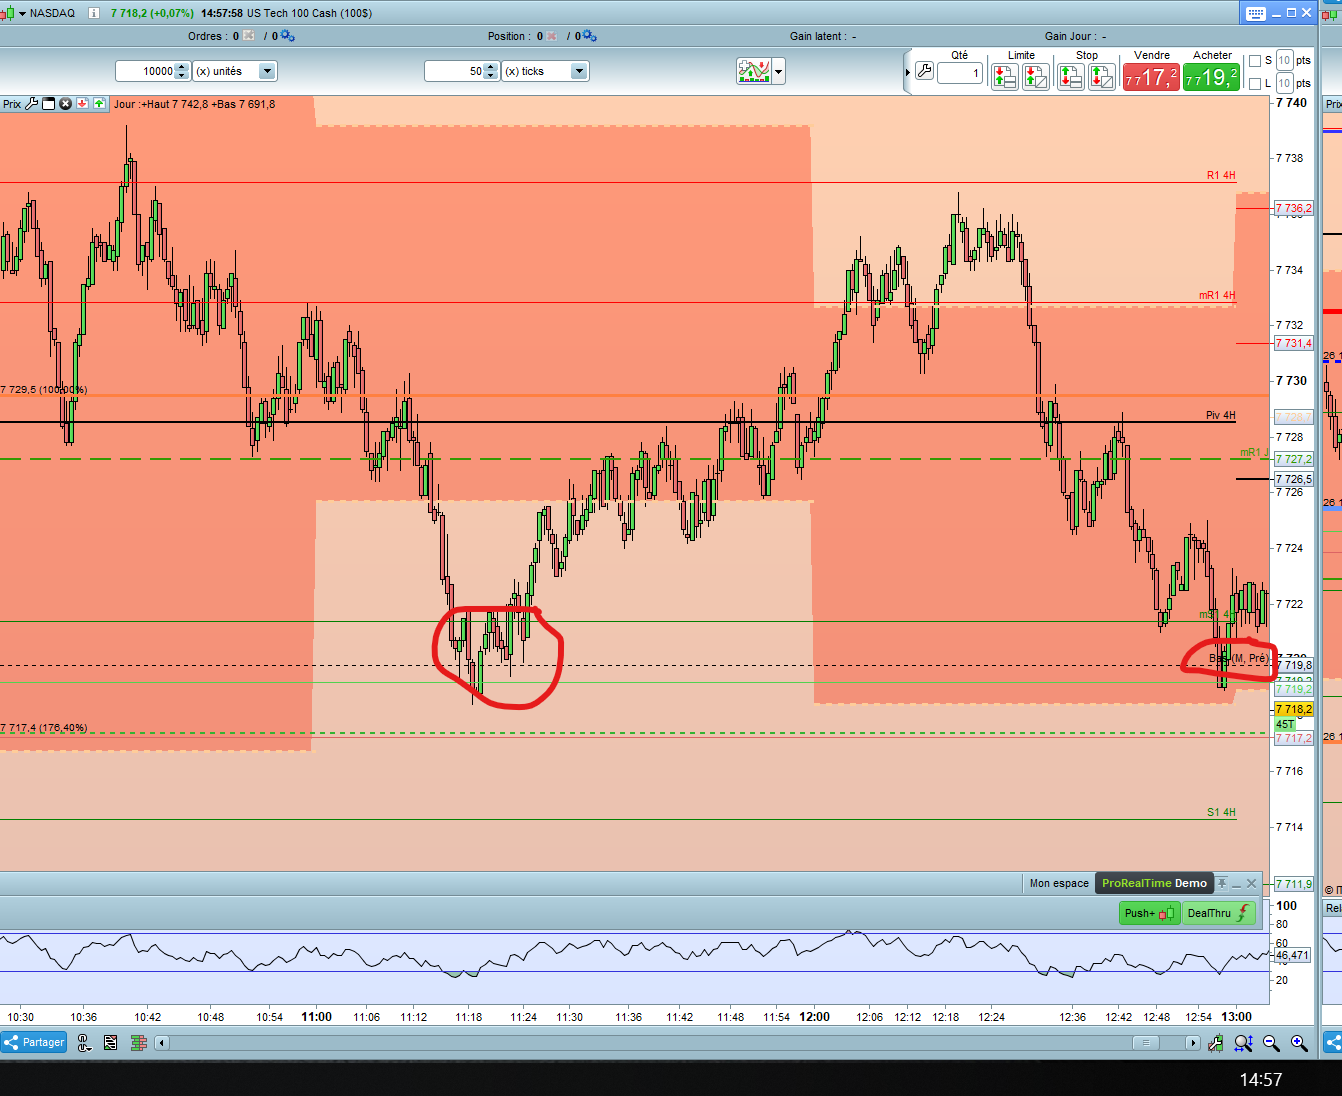This screenshot has width=1342, height=1096.
Task: Click the R1 4H resistance line label
Action: pos(1220,175)
